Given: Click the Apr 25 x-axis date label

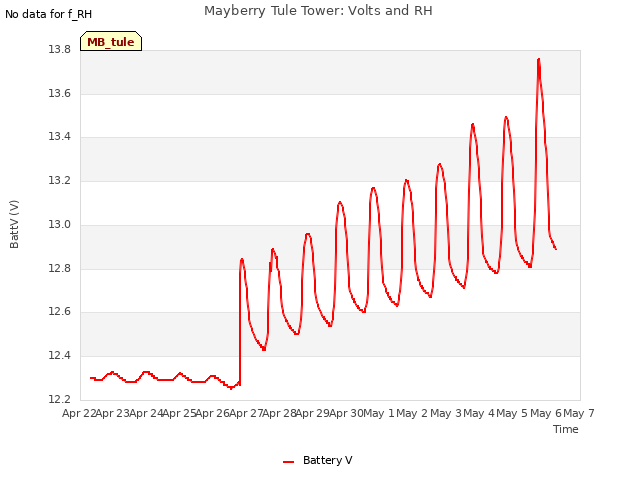Looking at the screenshot, I should pyautogui.click(x=180, y=413).
